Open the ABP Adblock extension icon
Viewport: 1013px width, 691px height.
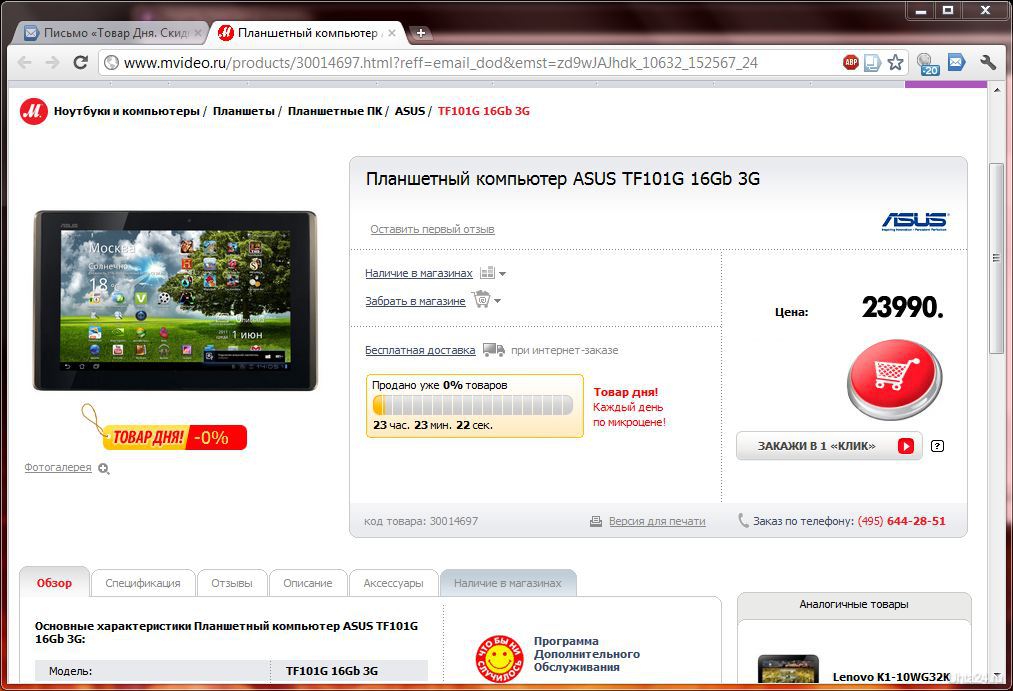(851, 62)
